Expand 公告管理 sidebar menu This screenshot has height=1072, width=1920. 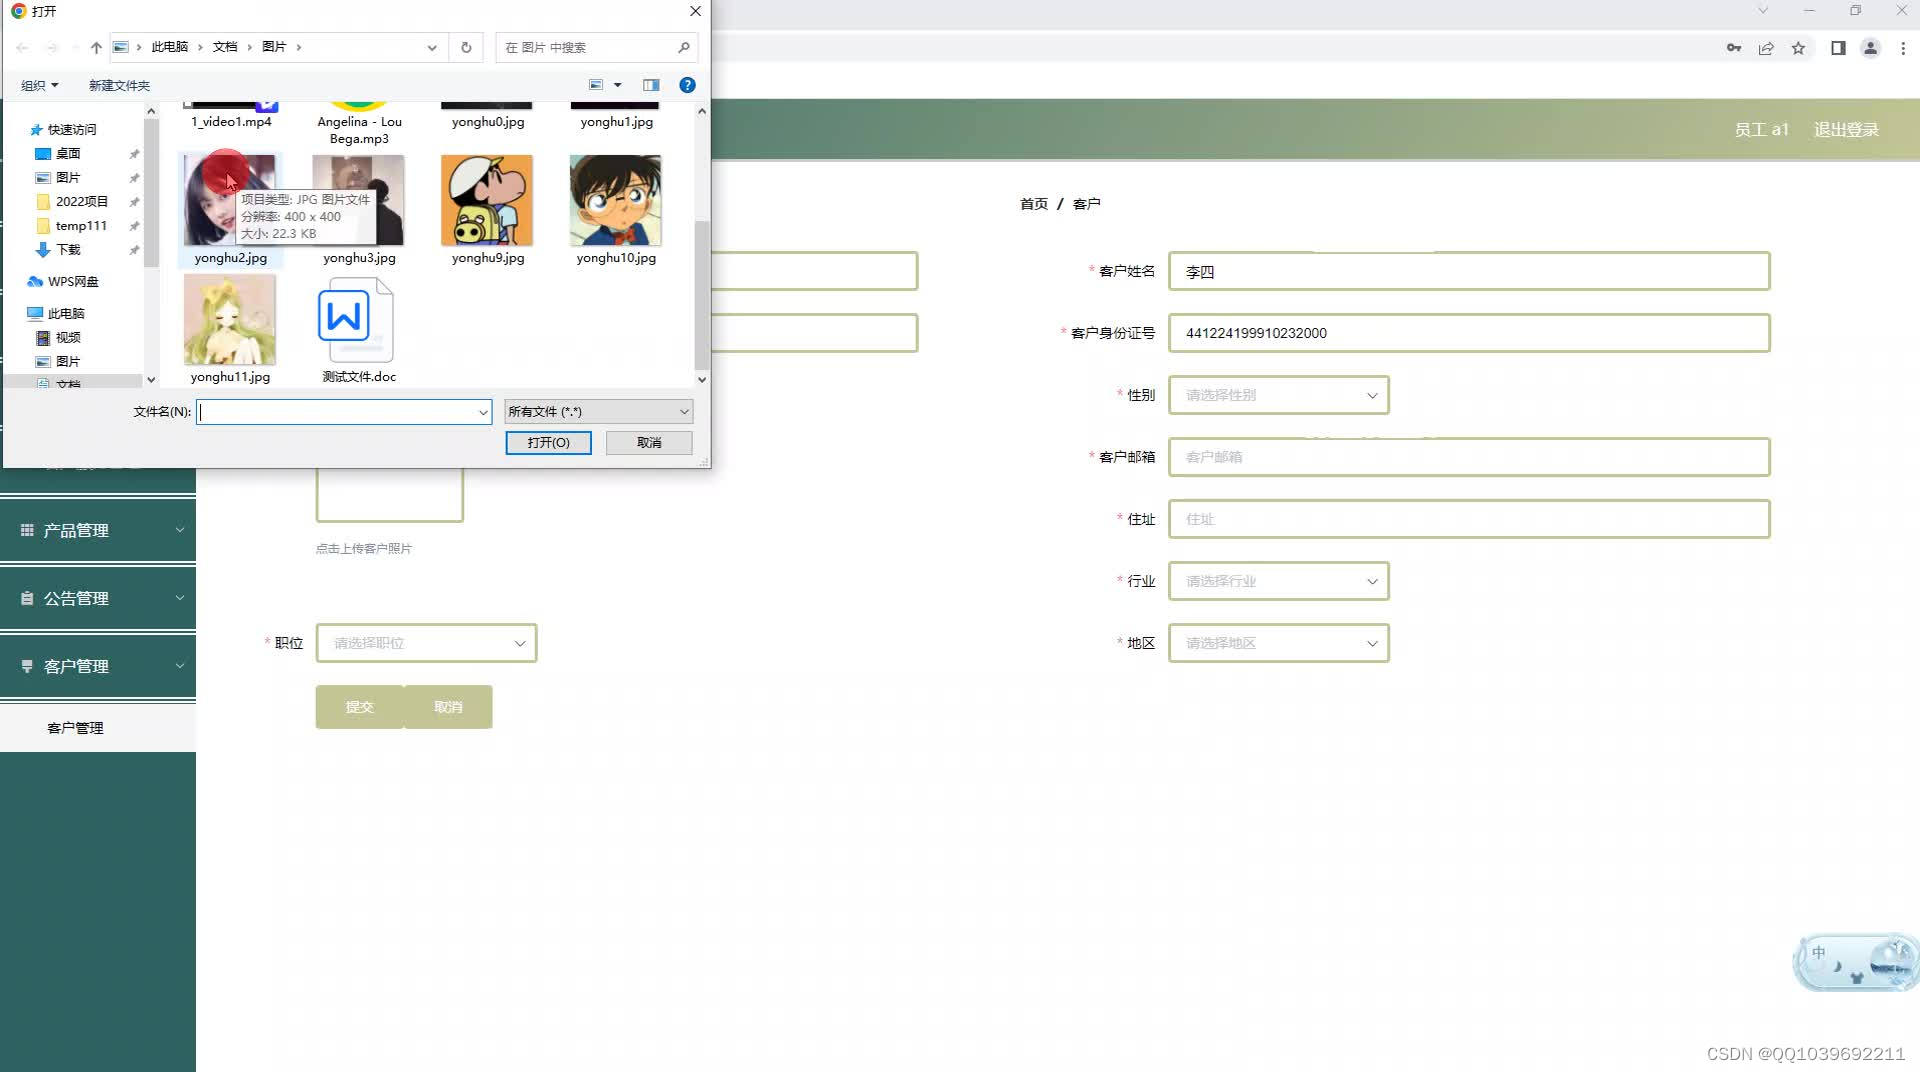tap(98, 598)
